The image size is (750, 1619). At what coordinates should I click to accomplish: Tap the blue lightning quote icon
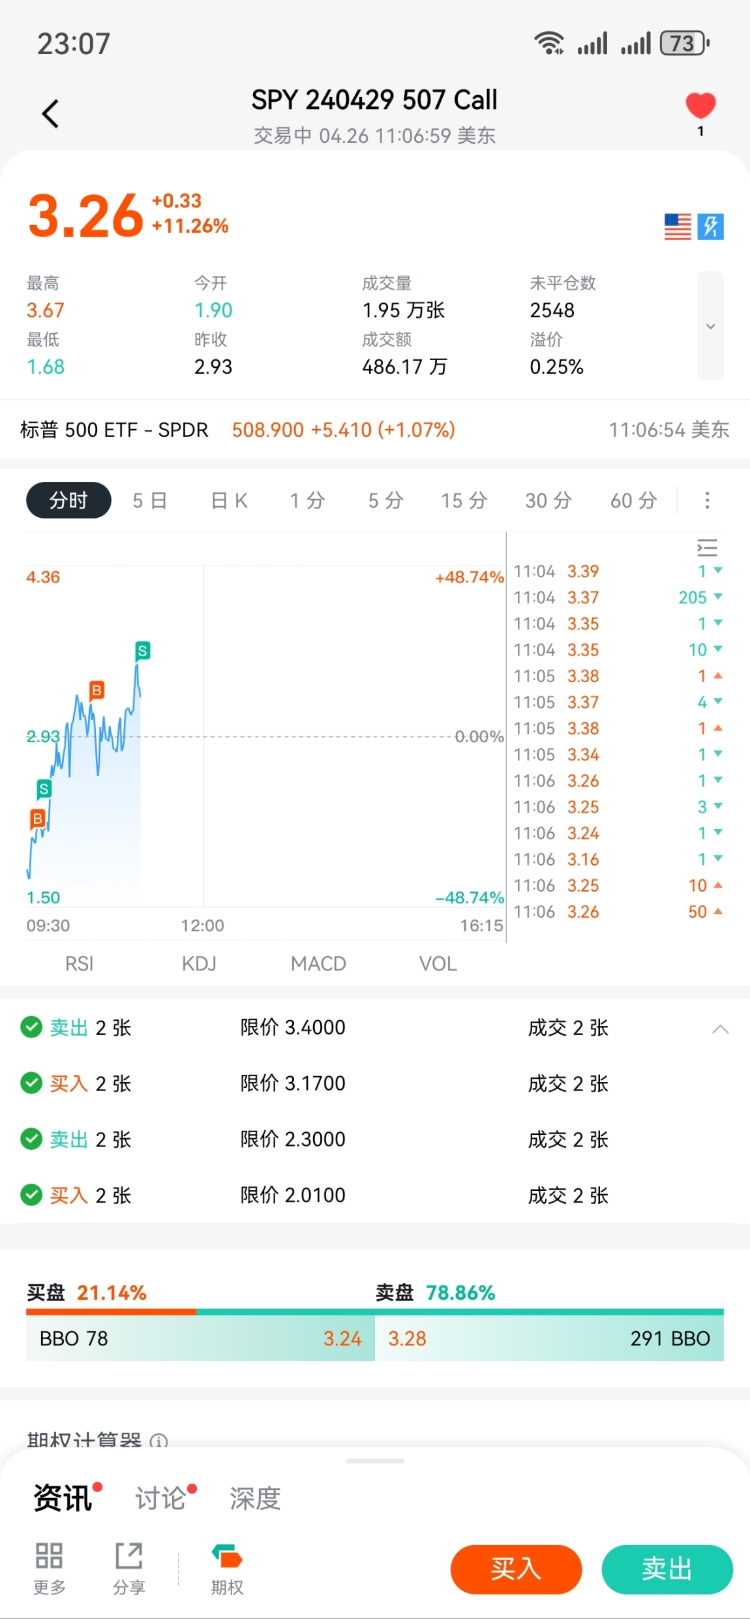pyautogui.click(x=711, y=227)
